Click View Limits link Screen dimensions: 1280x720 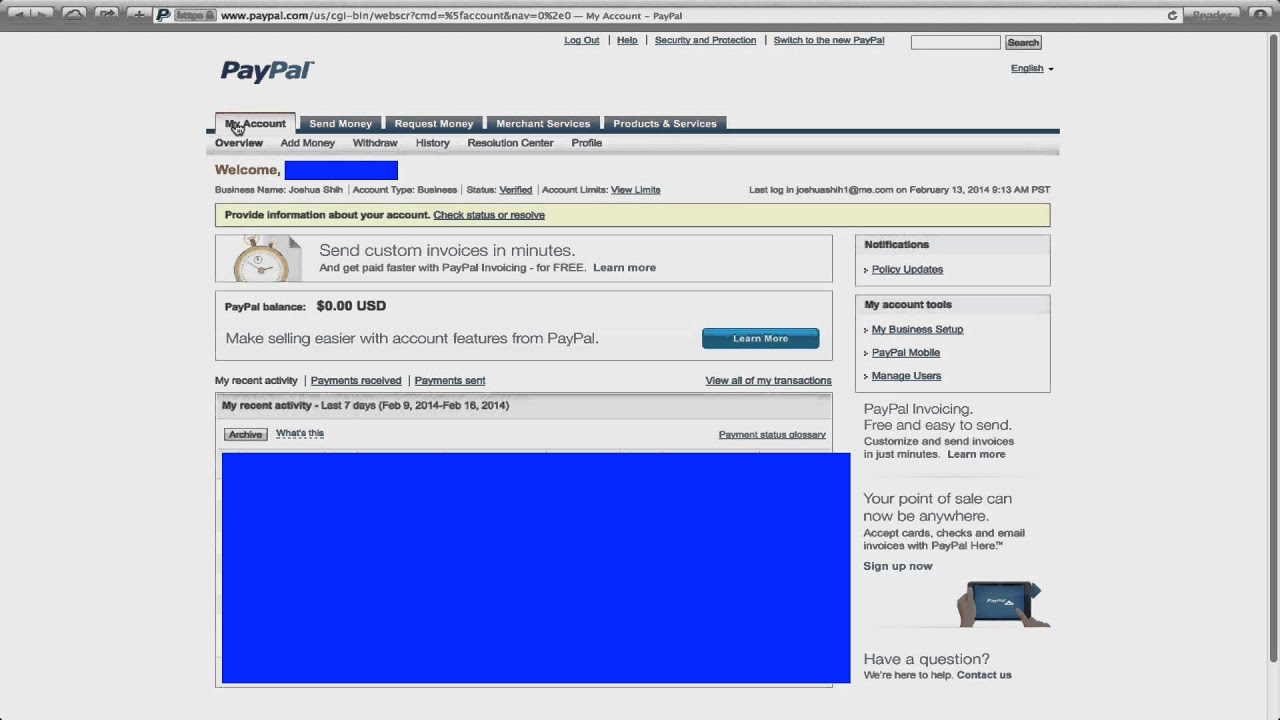[636, 190]
